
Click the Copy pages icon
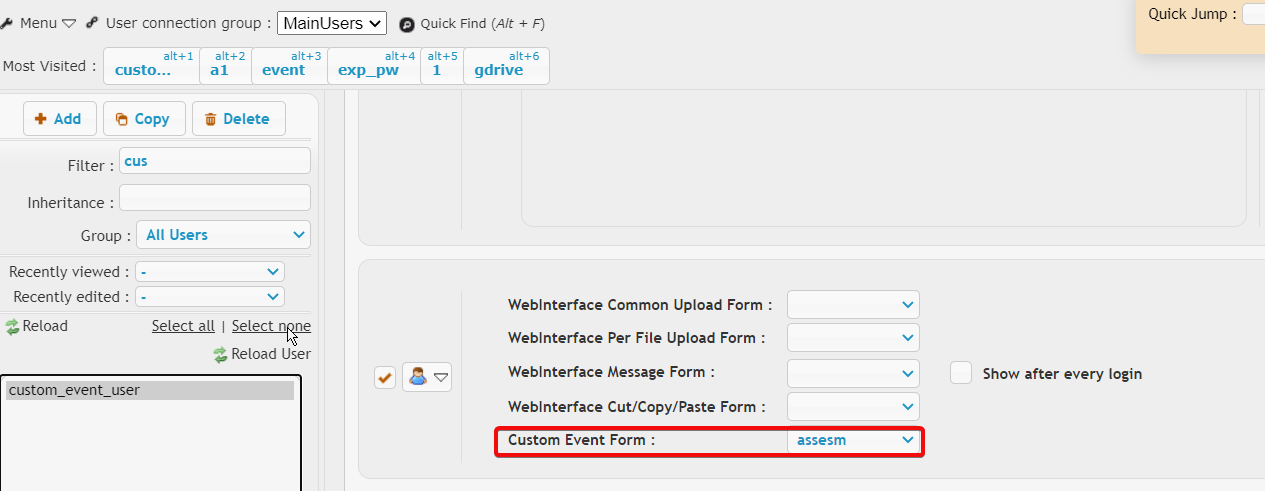pos(121,119)
